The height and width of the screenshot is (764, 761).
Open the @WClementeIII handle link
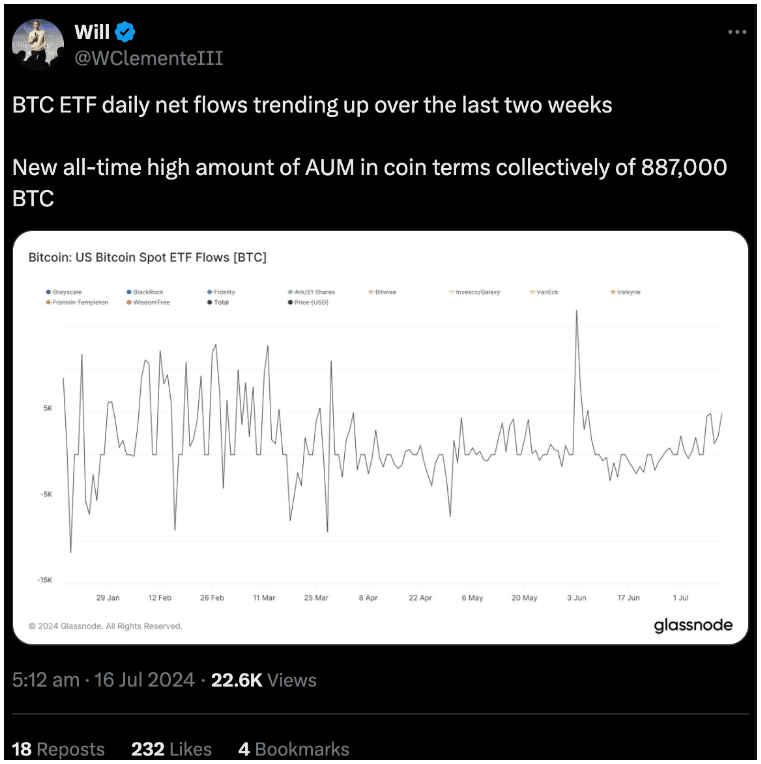coord(149,58)
